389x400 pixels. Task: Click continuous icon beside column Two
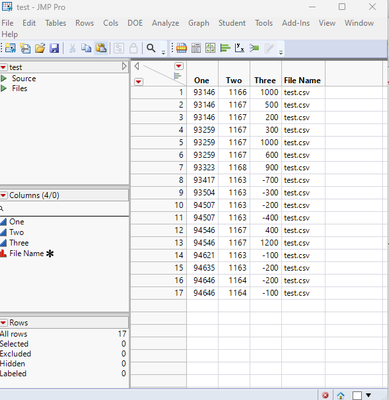tap(3, 232)
